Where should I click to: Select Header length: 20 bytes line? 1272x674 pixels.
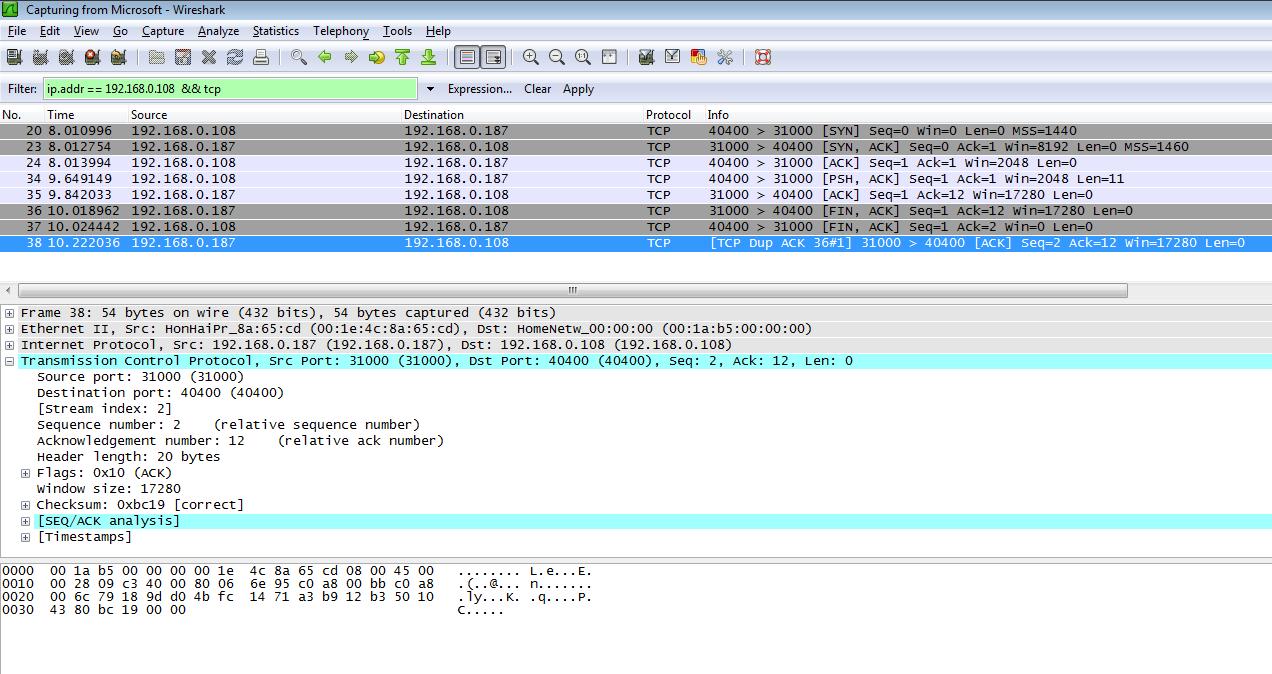pos(128,457)
